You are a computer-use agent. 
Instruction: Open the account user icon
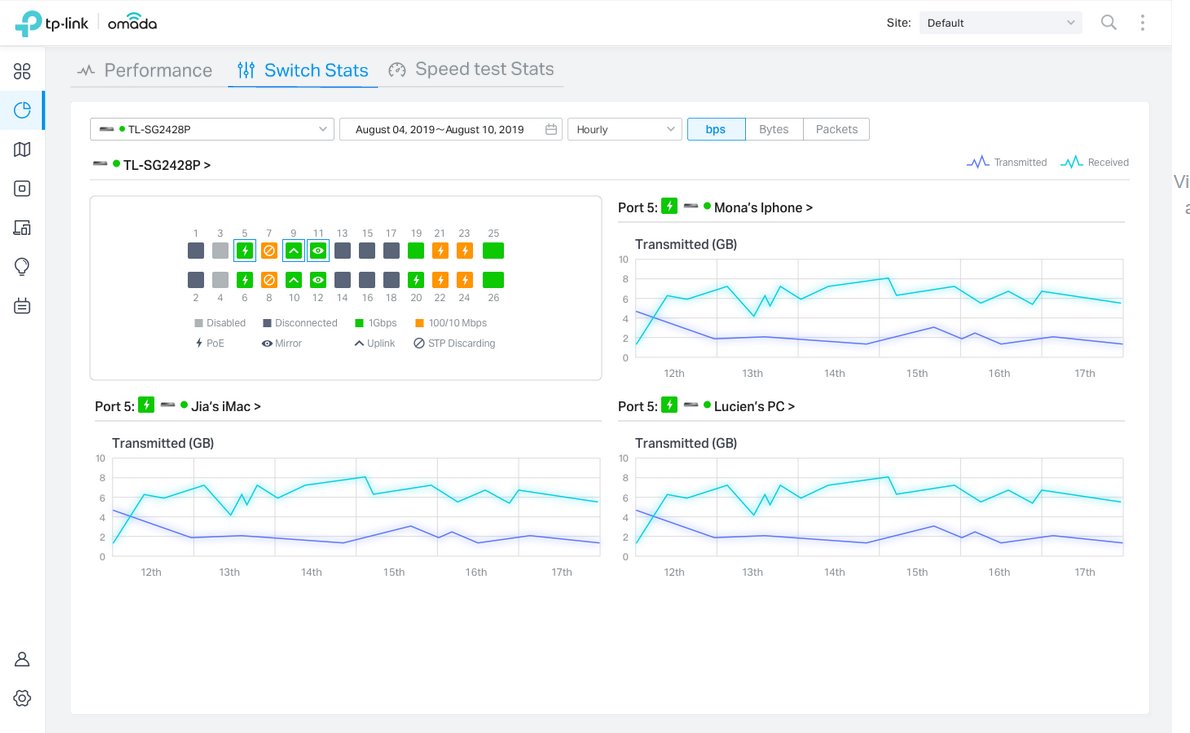coord(22,659)
